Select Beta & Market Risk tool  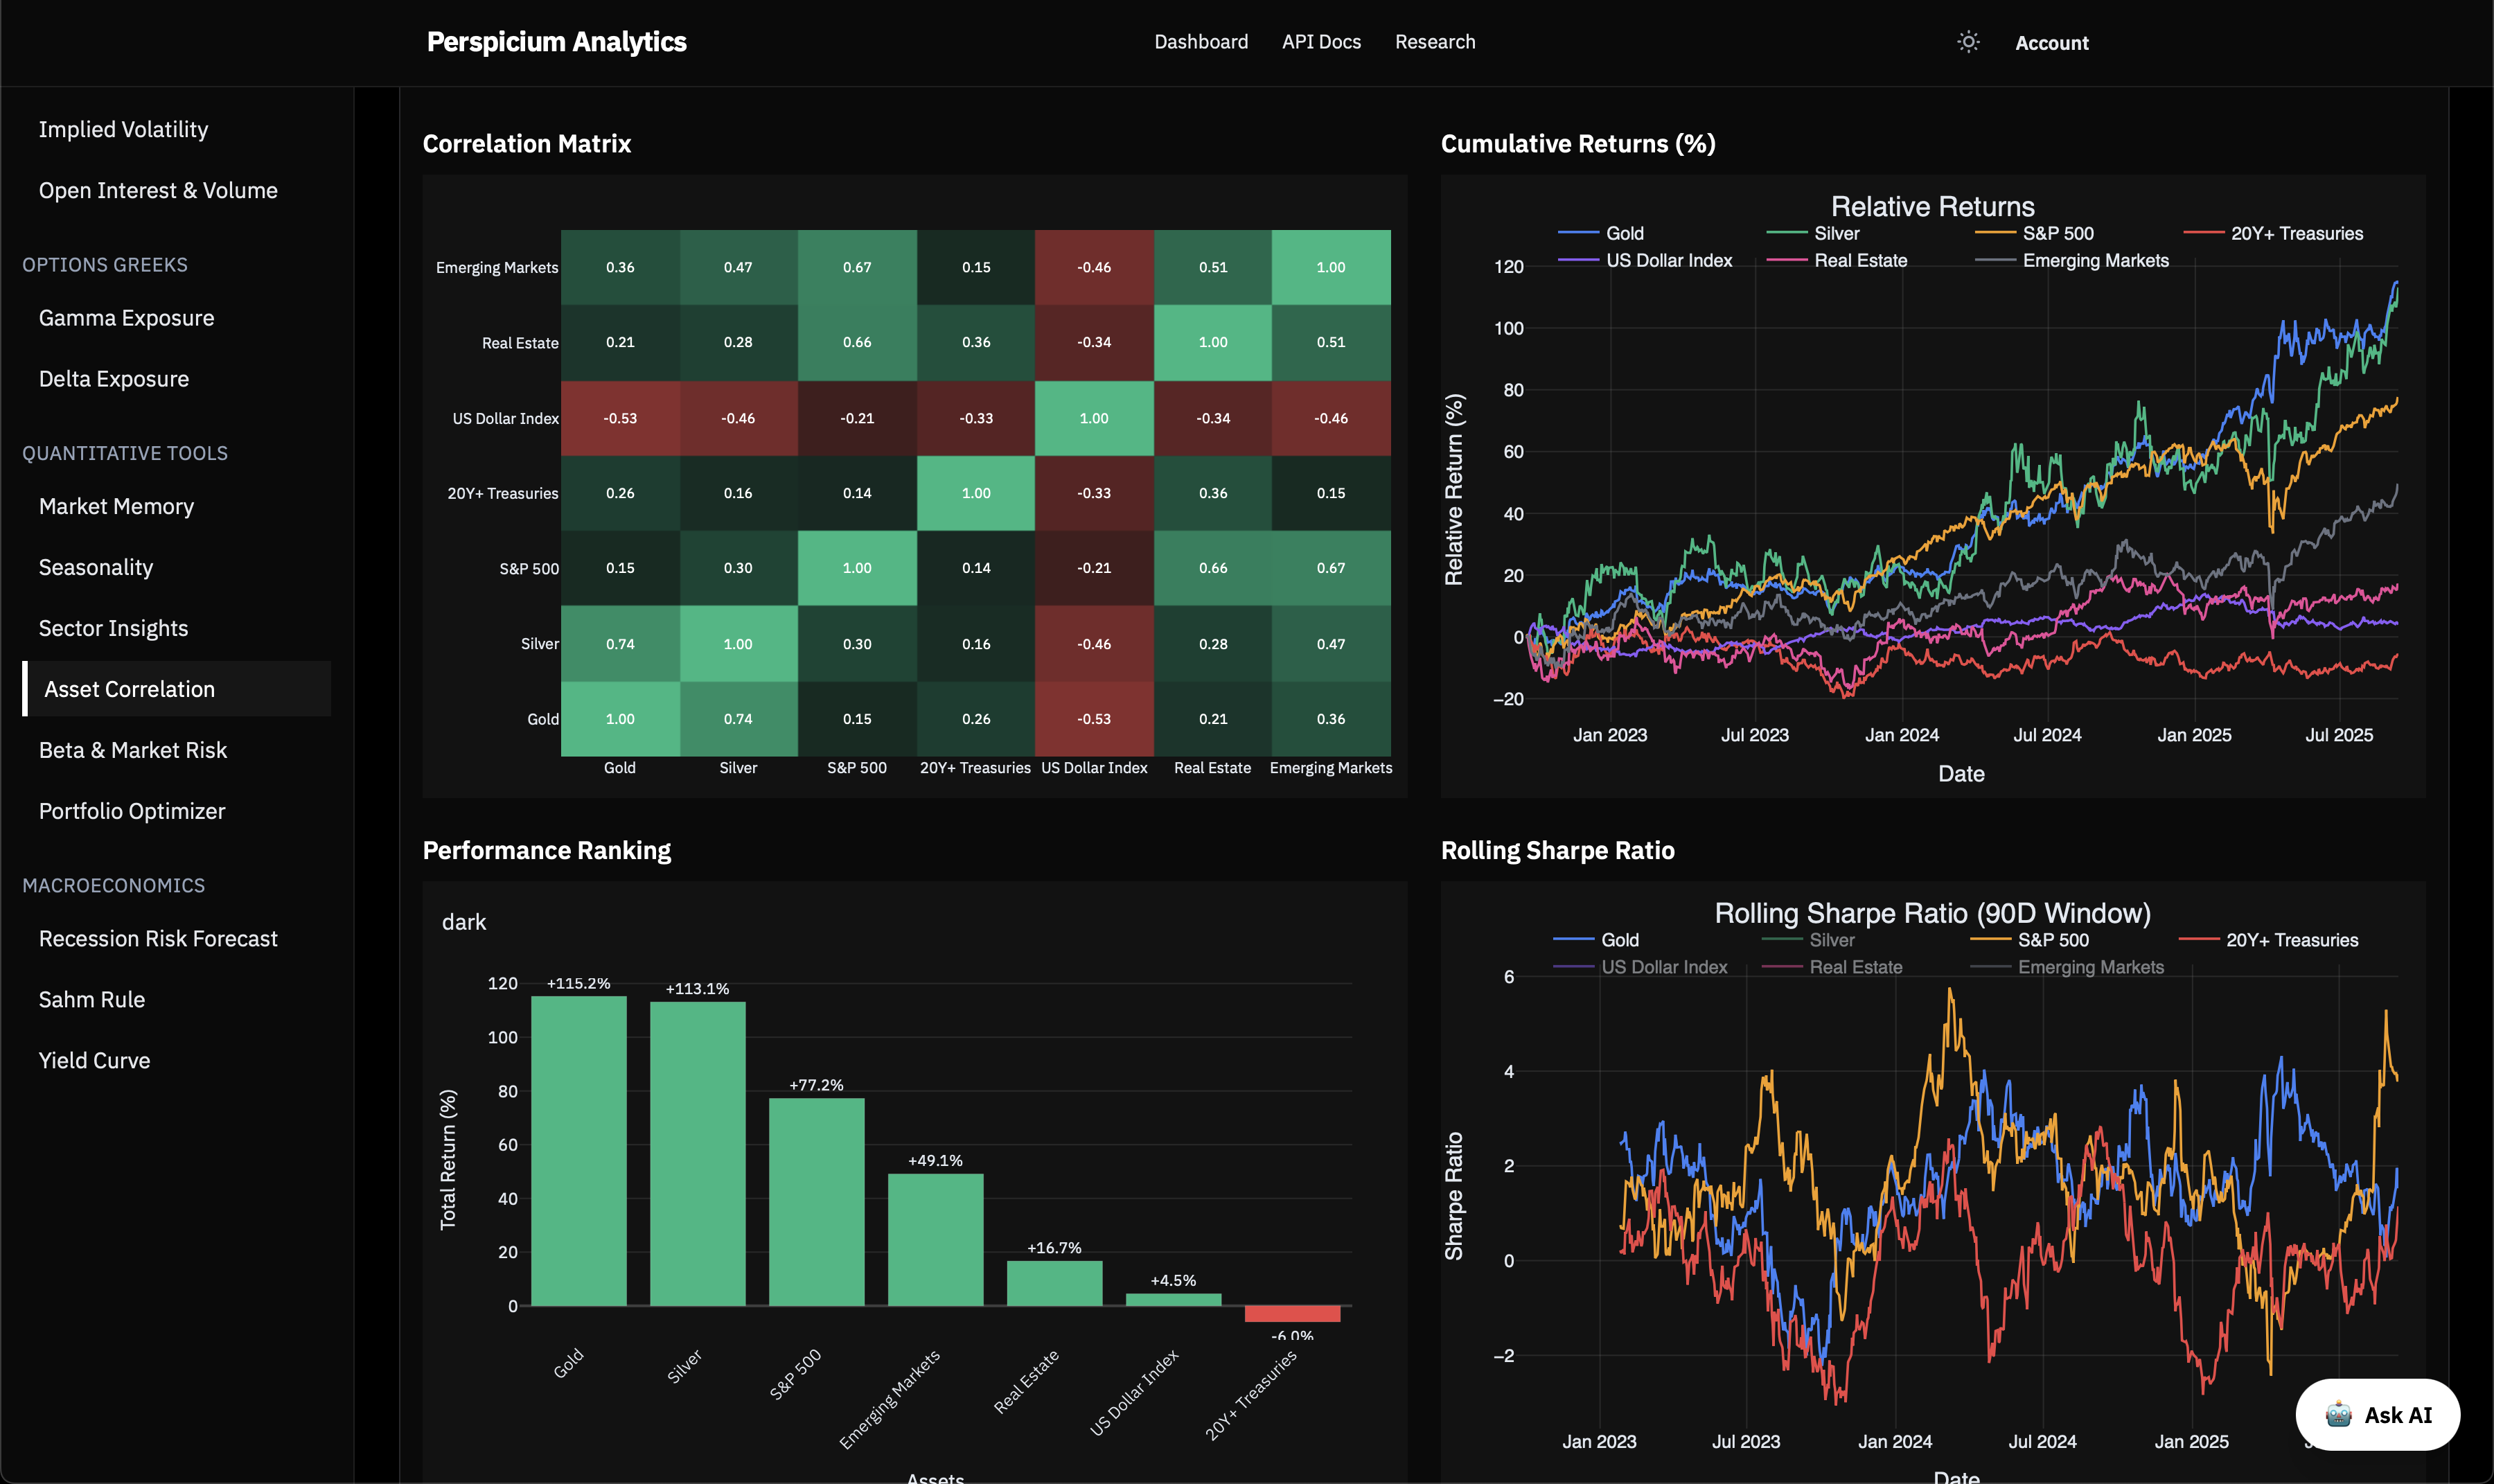[x=133, y=750]
